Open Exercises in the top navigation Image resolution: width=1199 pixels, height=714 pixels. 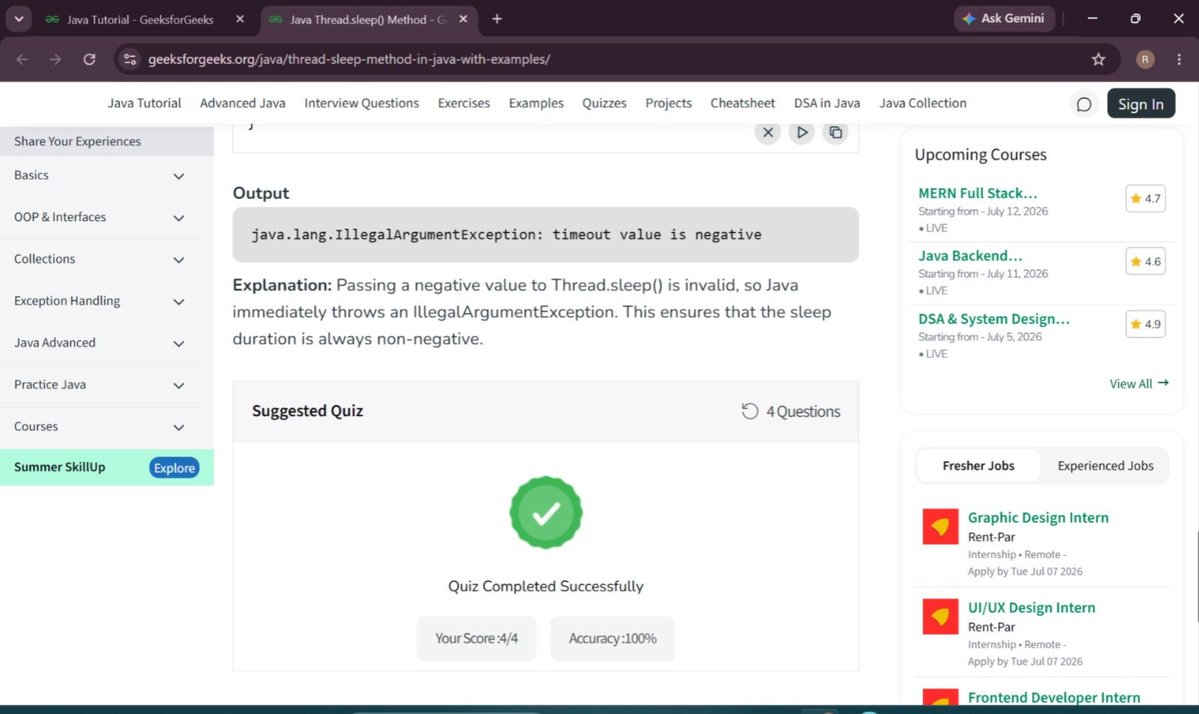click(x=463, y=103)
